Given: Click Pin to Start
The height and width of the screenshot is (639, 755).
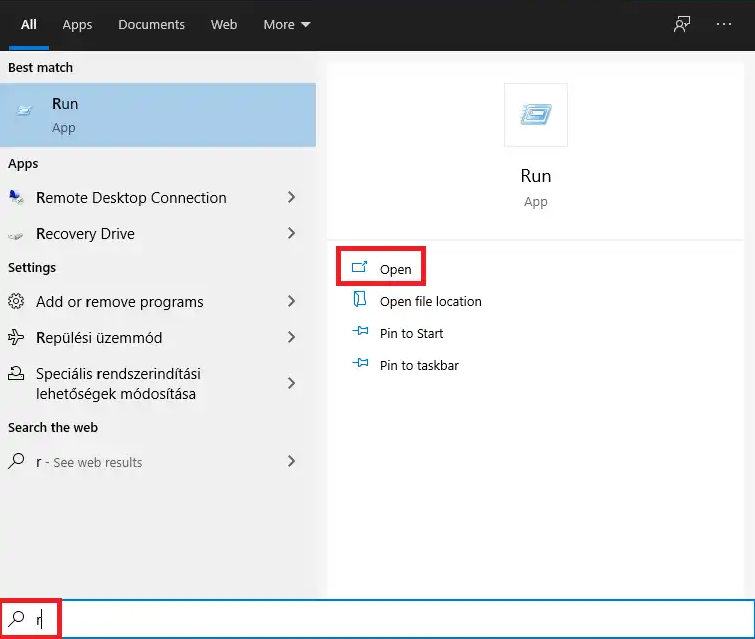Looking at the screenshot, I should [411, 333].
